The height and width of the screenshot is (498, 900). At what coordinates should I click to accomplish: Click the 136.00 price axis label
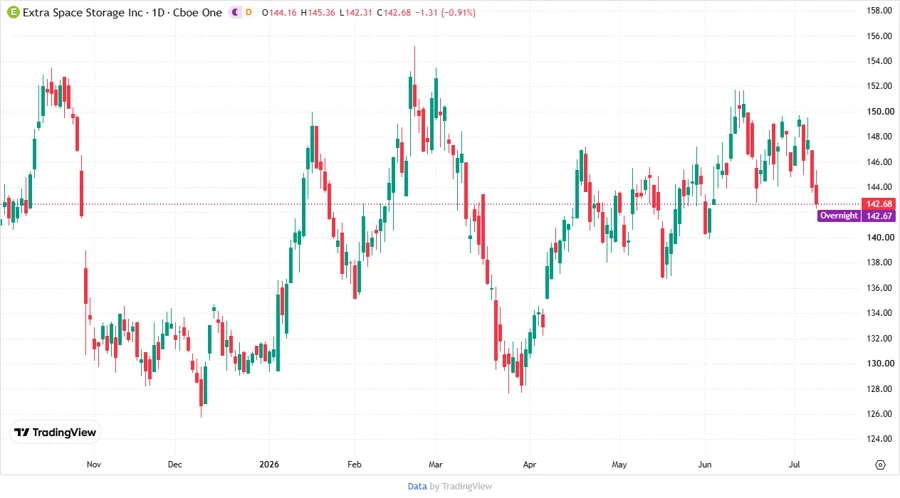pos(879,287)
